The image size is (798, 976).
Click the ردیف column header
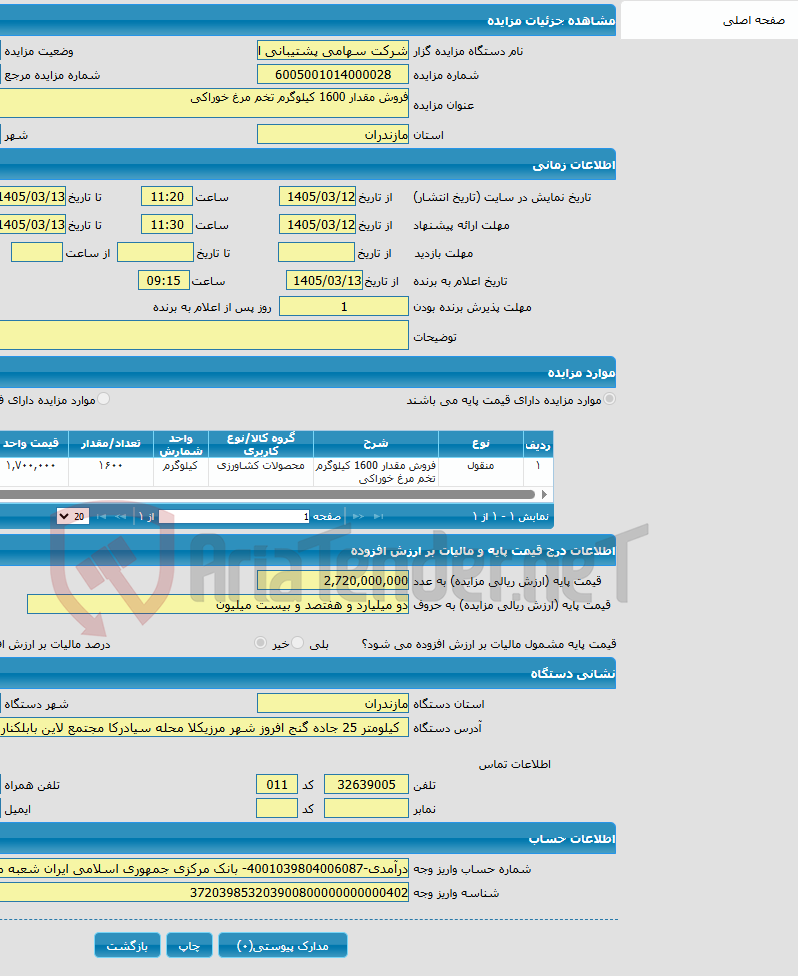(x=538, y=444)
